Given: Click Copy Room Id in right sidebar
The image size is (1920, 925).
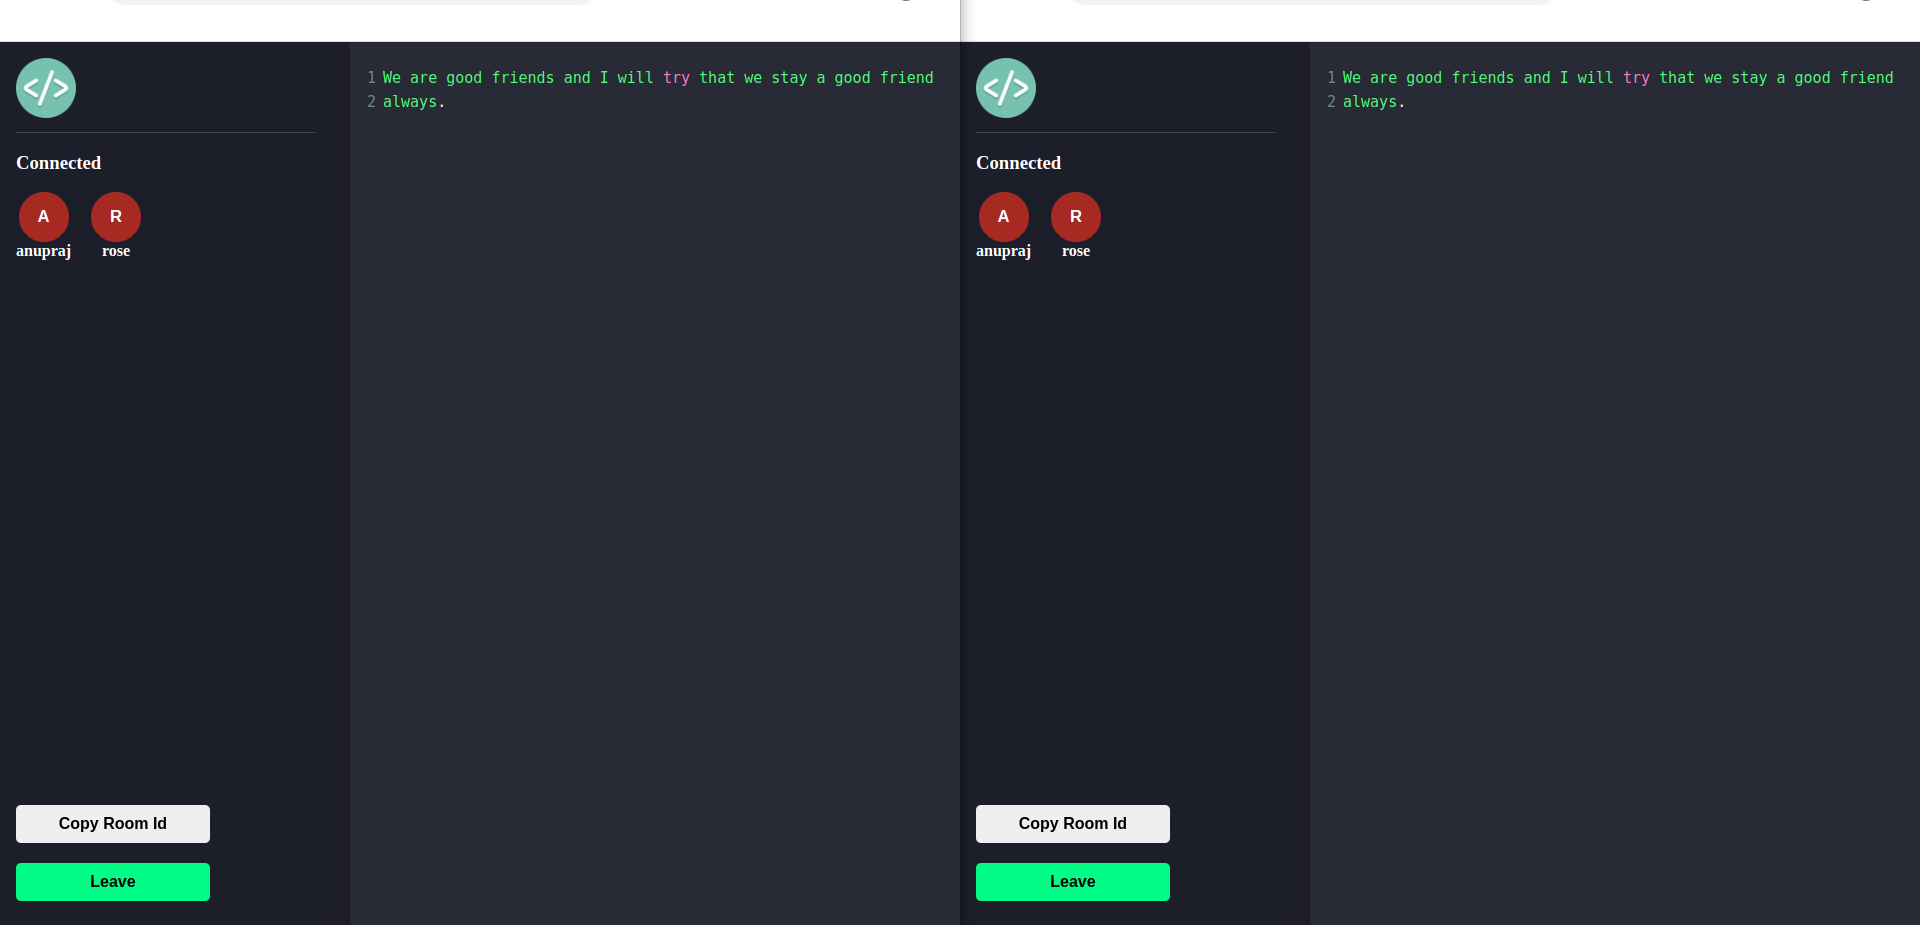Looking at the screenshot, I should (x=1072, y=824).
